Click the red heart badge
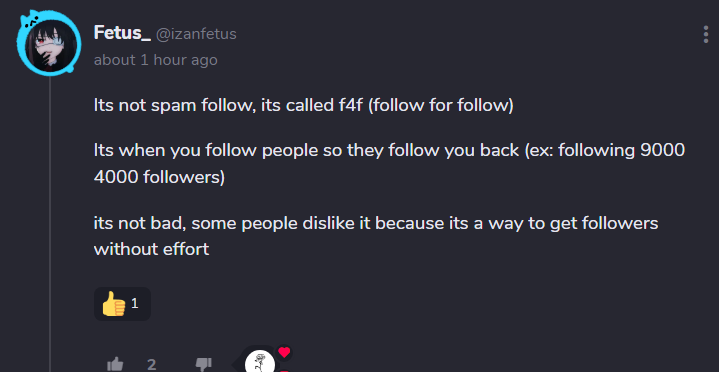 284,352
